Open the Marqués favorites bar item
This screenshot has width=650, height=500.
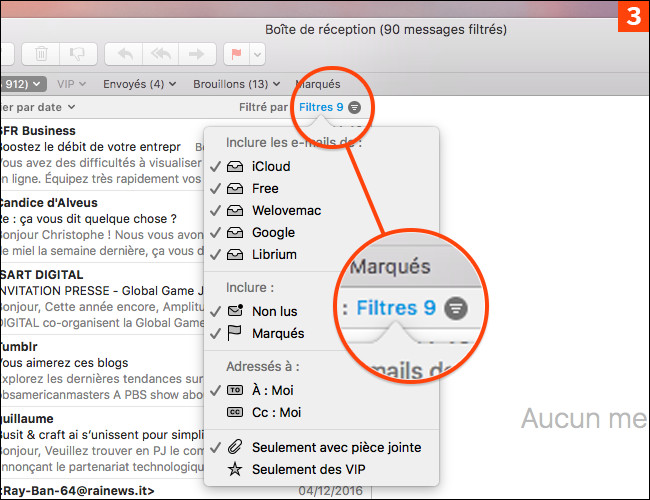318,84
